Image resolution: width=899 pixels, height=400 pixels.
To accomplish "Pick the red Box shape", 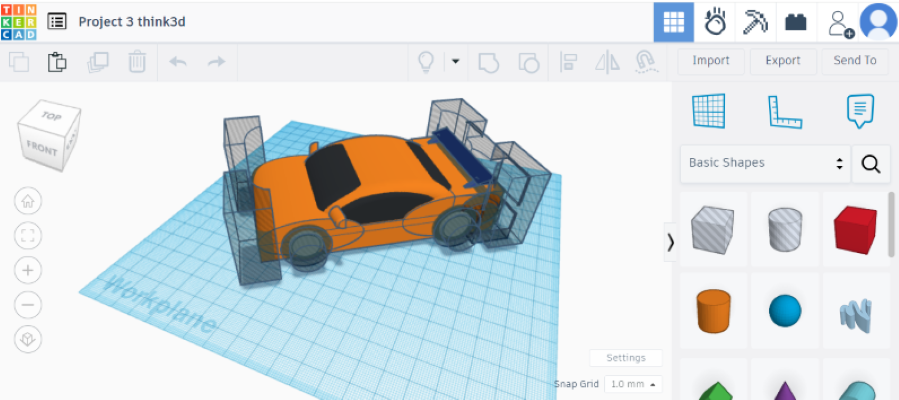I will 855,230.
